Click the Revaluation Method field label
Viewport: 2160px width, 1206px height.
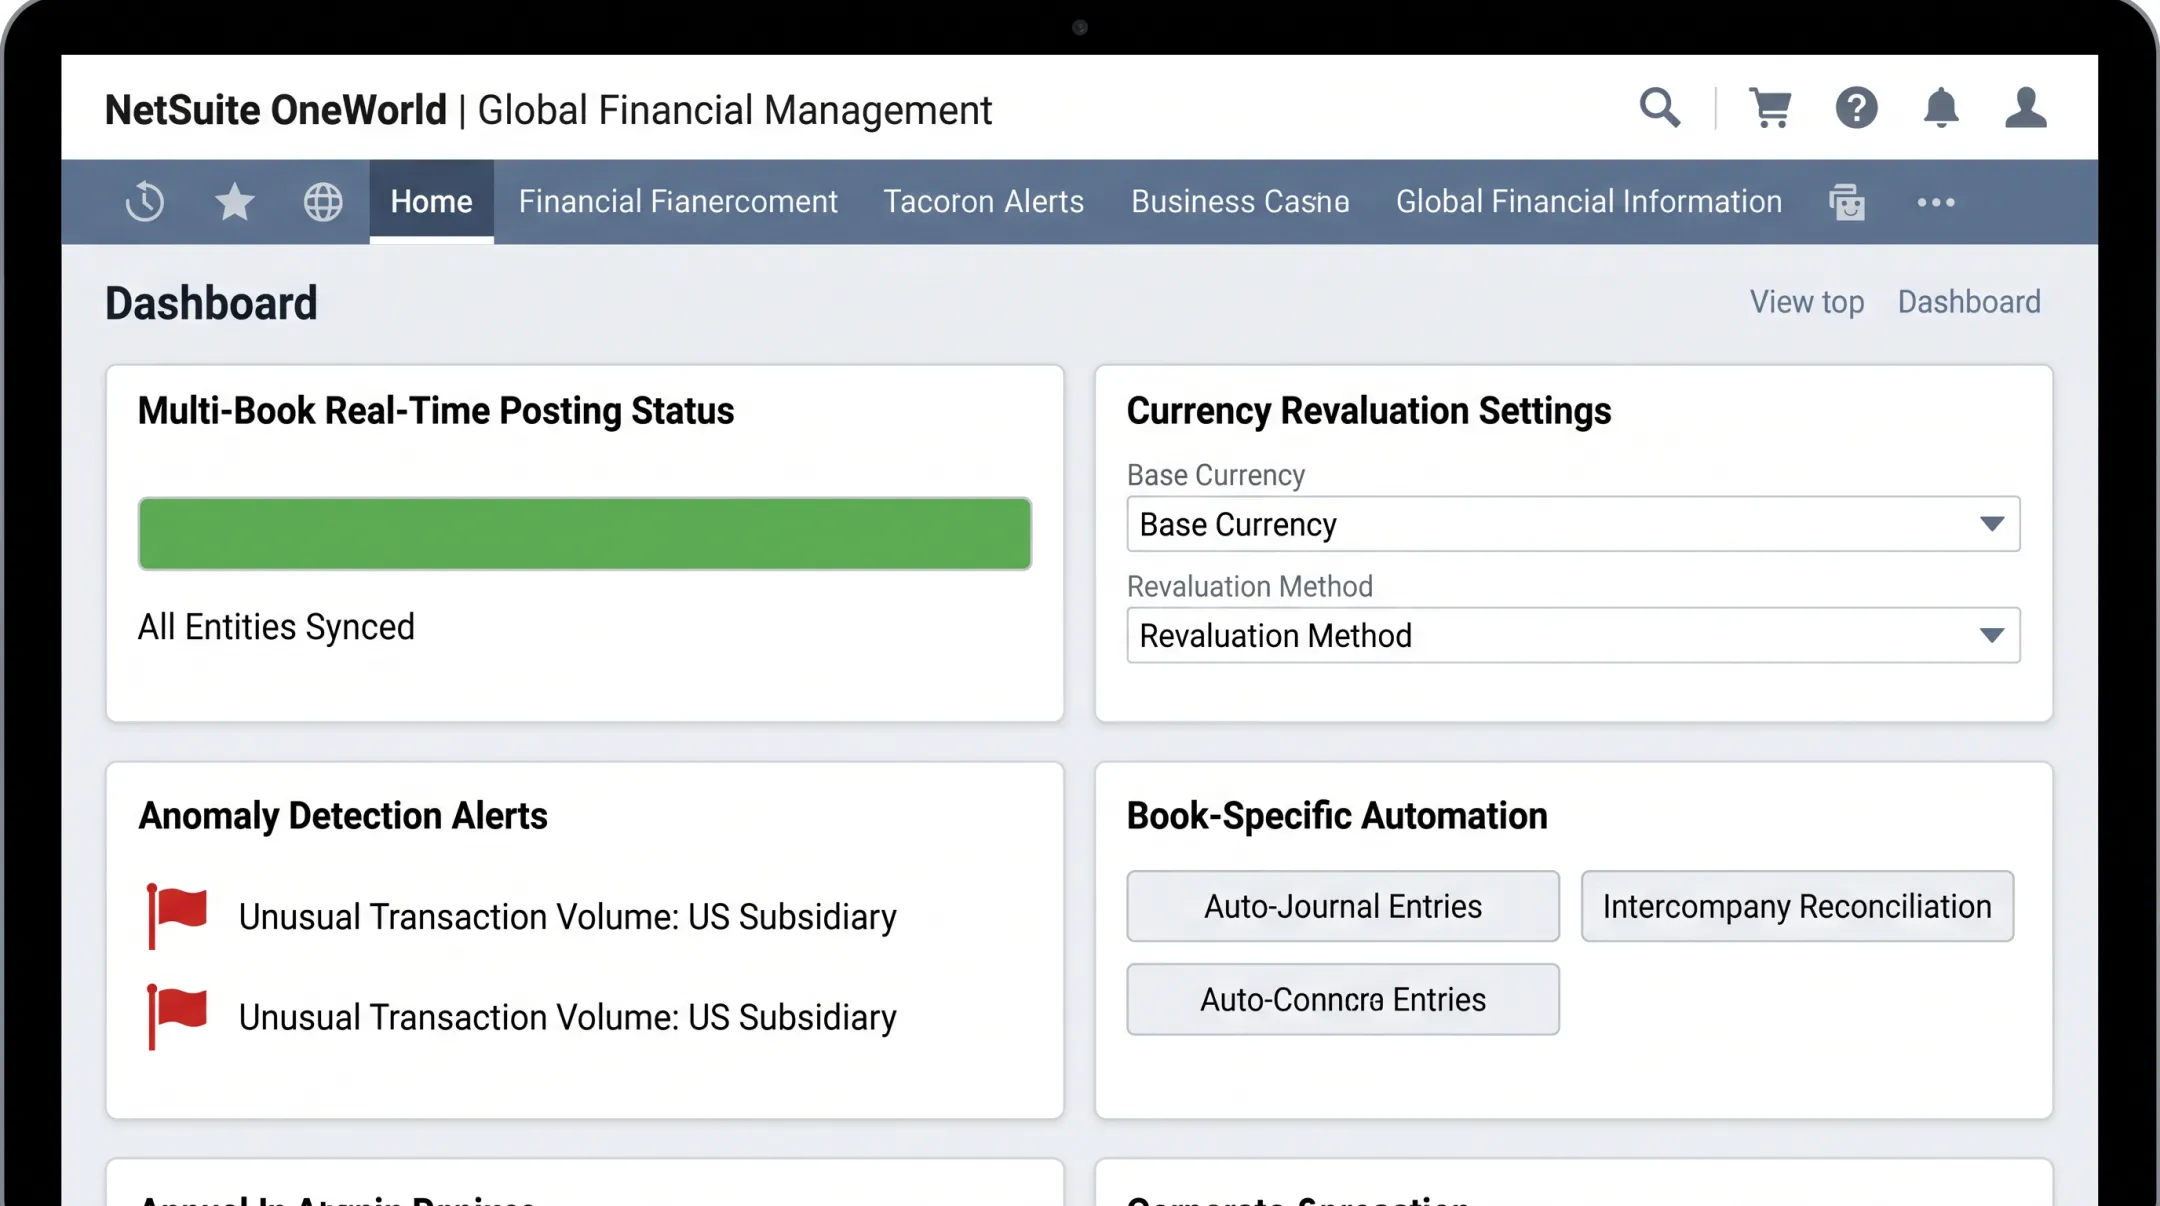click(x=1249, y=586)
